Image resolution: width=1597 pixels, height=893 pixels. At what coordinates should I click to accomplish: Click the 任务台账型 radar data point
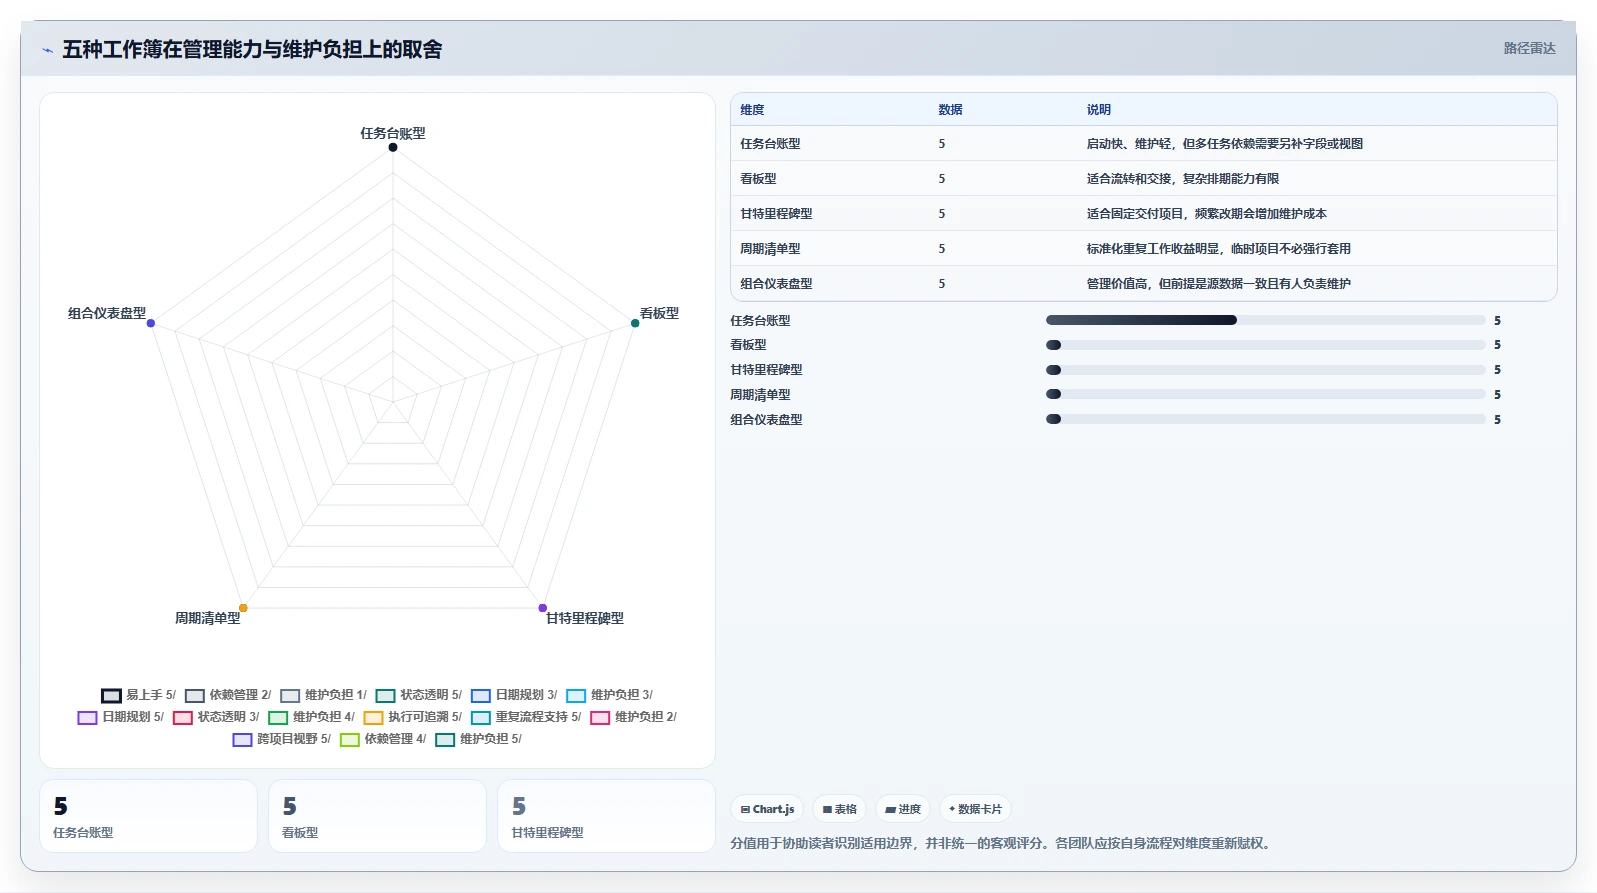(393, 147)
